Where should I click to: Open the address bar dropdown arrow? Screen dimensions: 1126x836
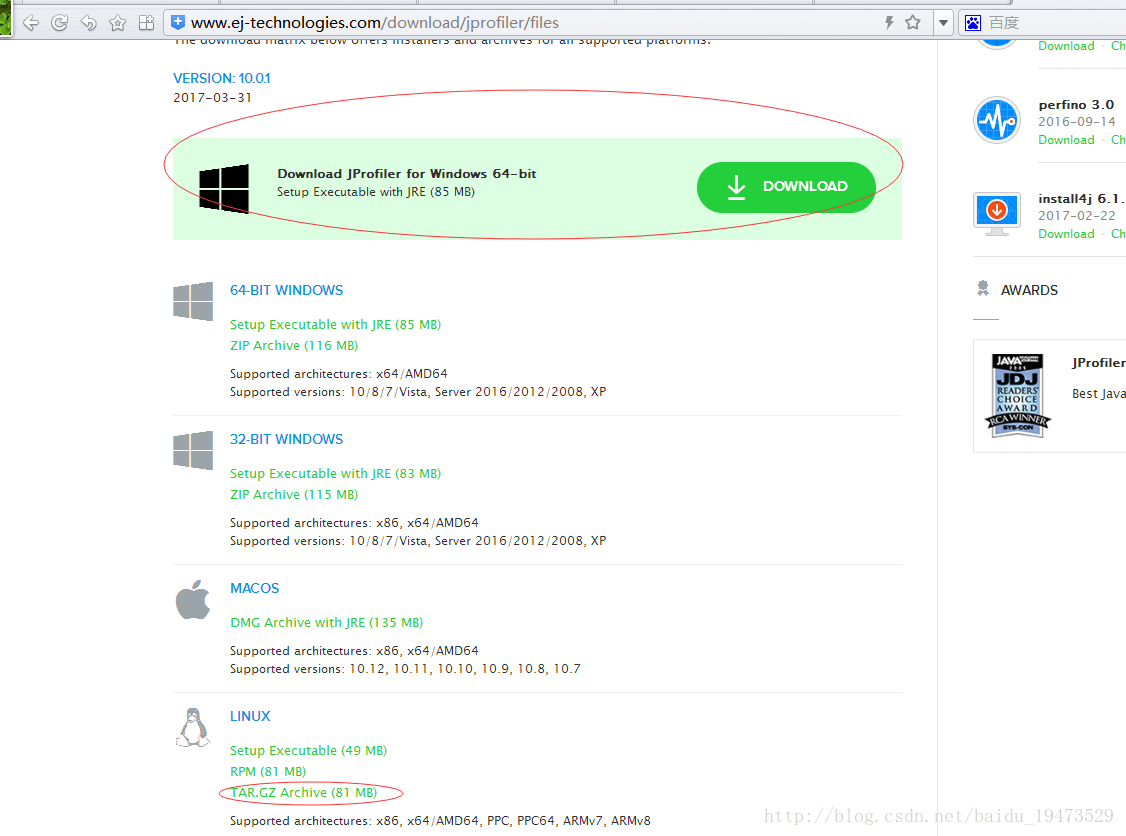point(943,23)
